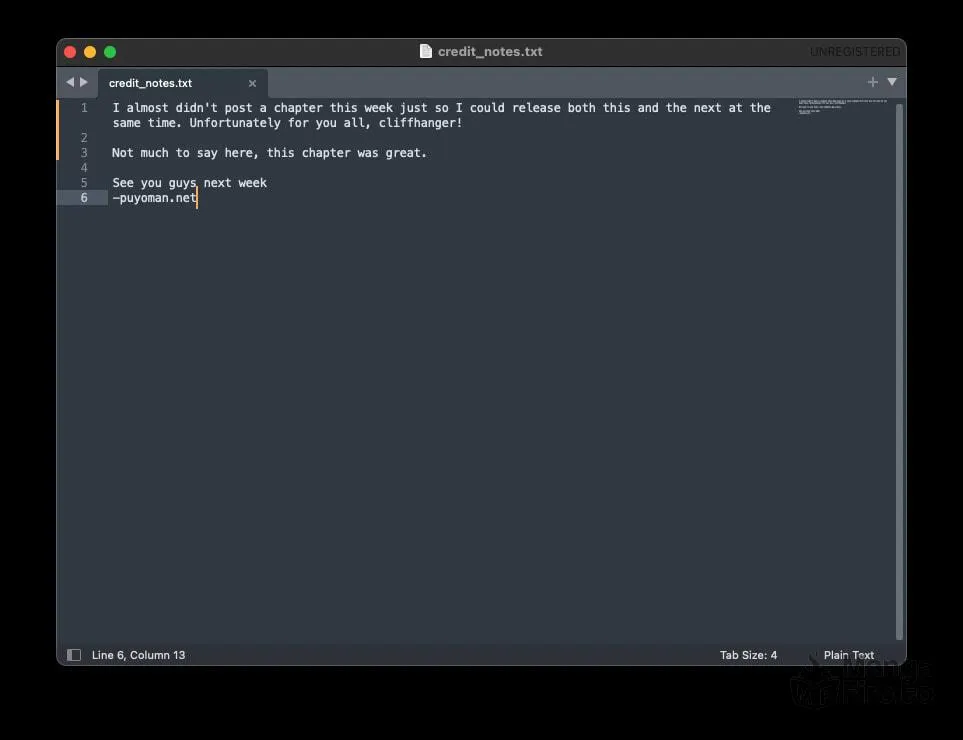
Task: Select the credit_notes.txt tab
Action: pyautogui.click(x=182, y=83)
